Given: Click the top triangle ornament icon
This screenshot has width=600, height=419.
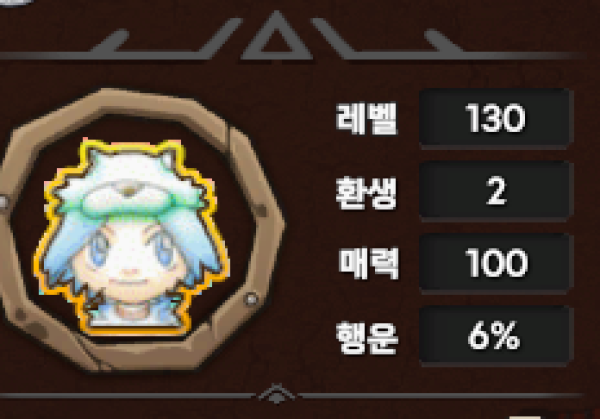Looking at the screenshot, I should click(276, 36).
